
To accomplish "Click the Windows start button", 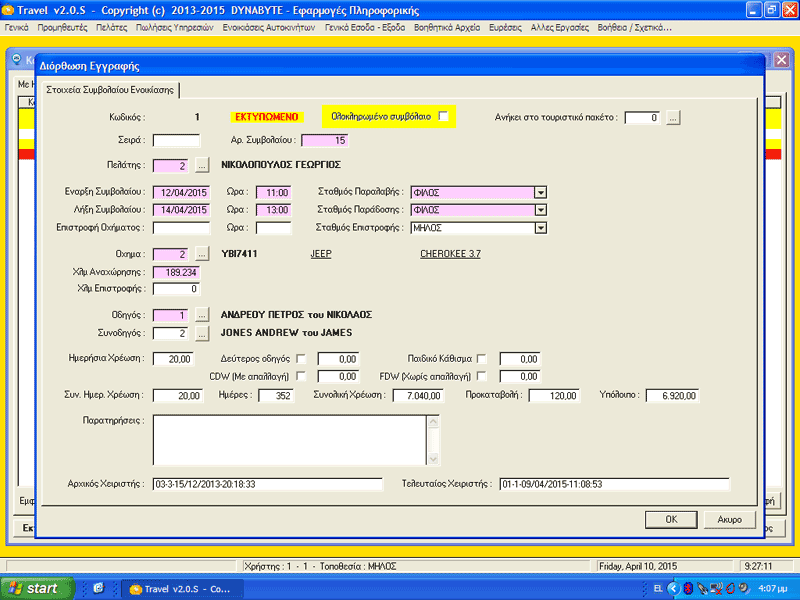I will [x=36, y=588].
